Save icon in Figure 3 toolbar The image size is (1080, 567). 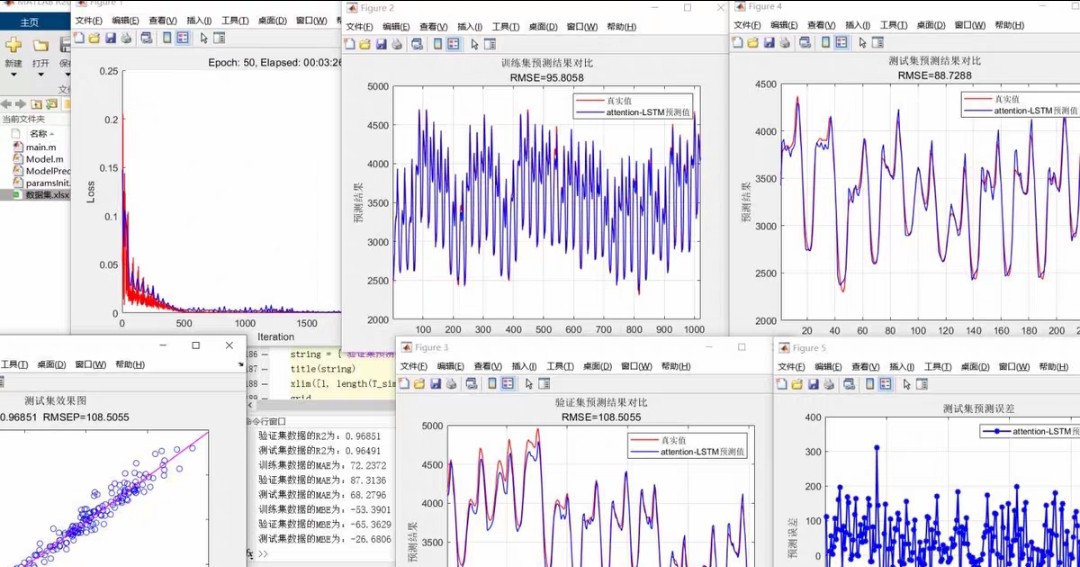[x=436, y=384]
